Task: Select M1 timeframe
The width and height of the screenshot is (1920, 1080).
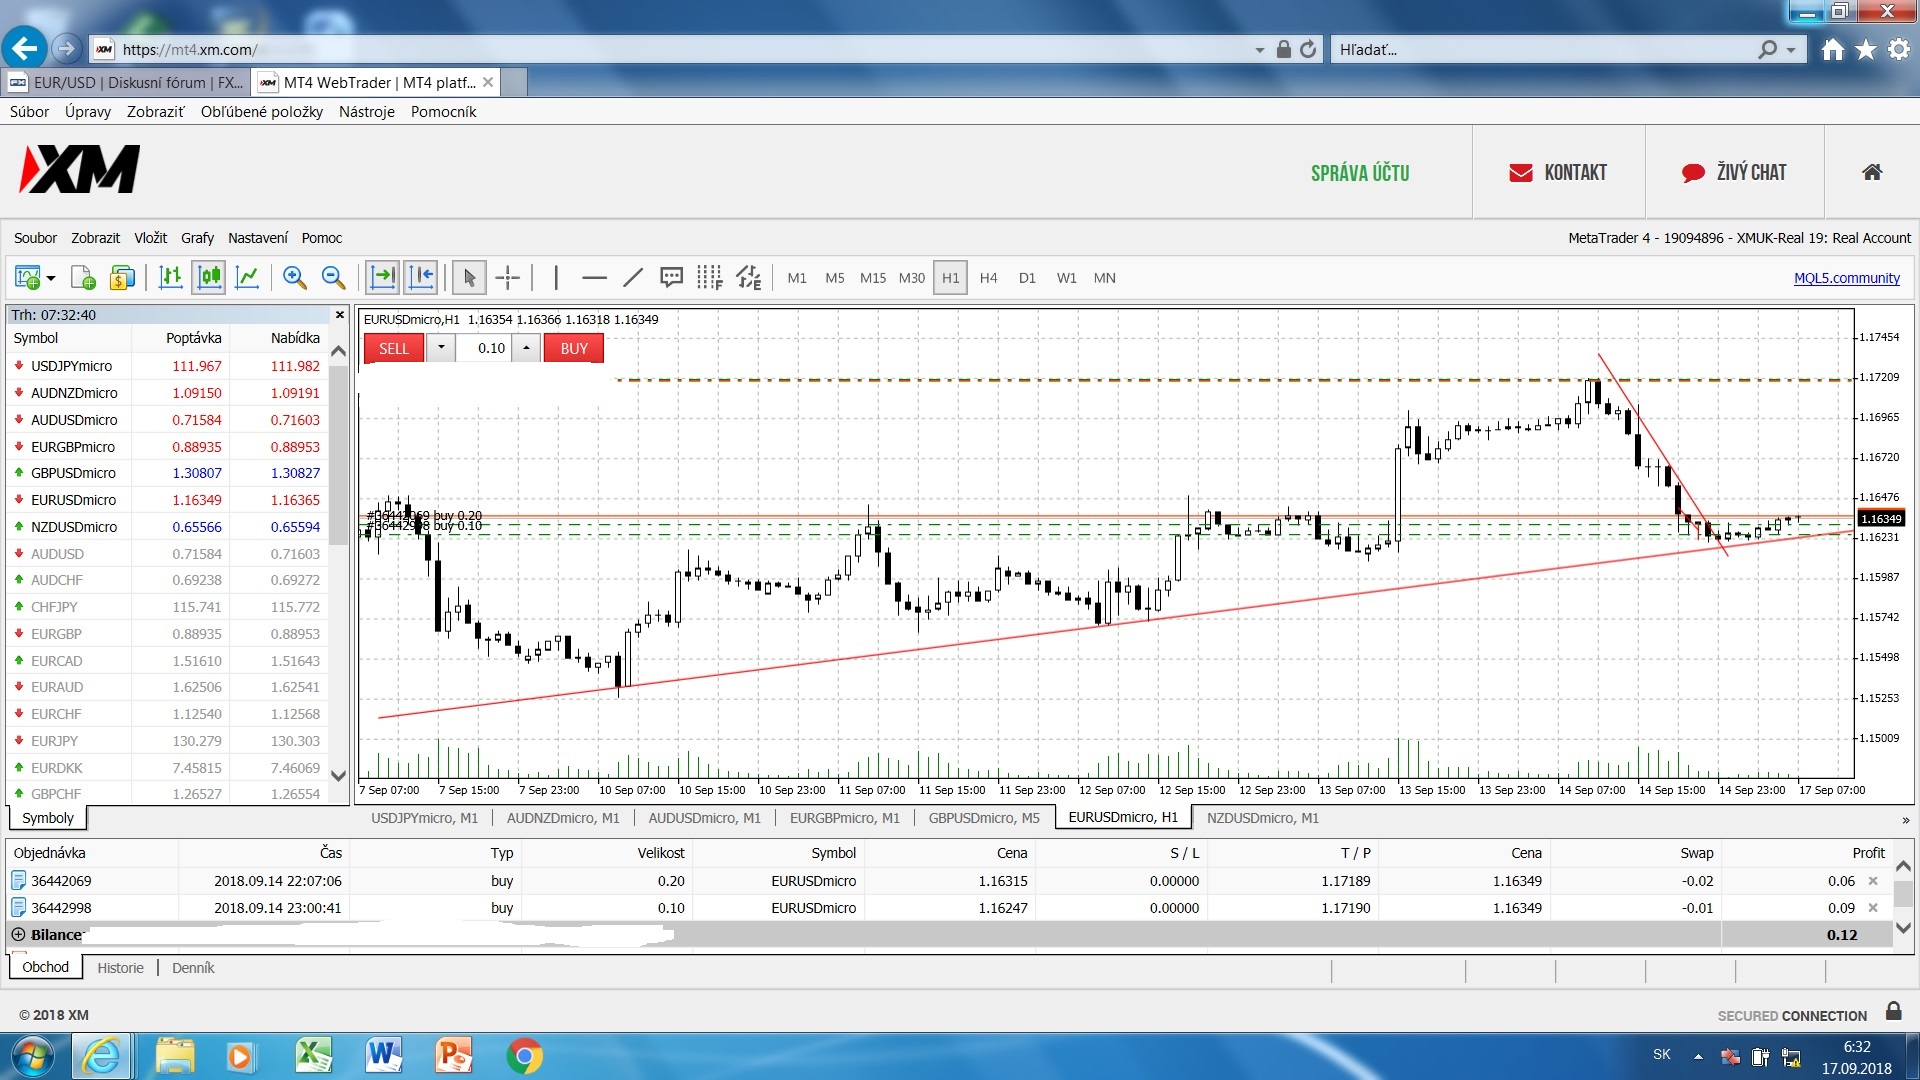Action: 797,278
